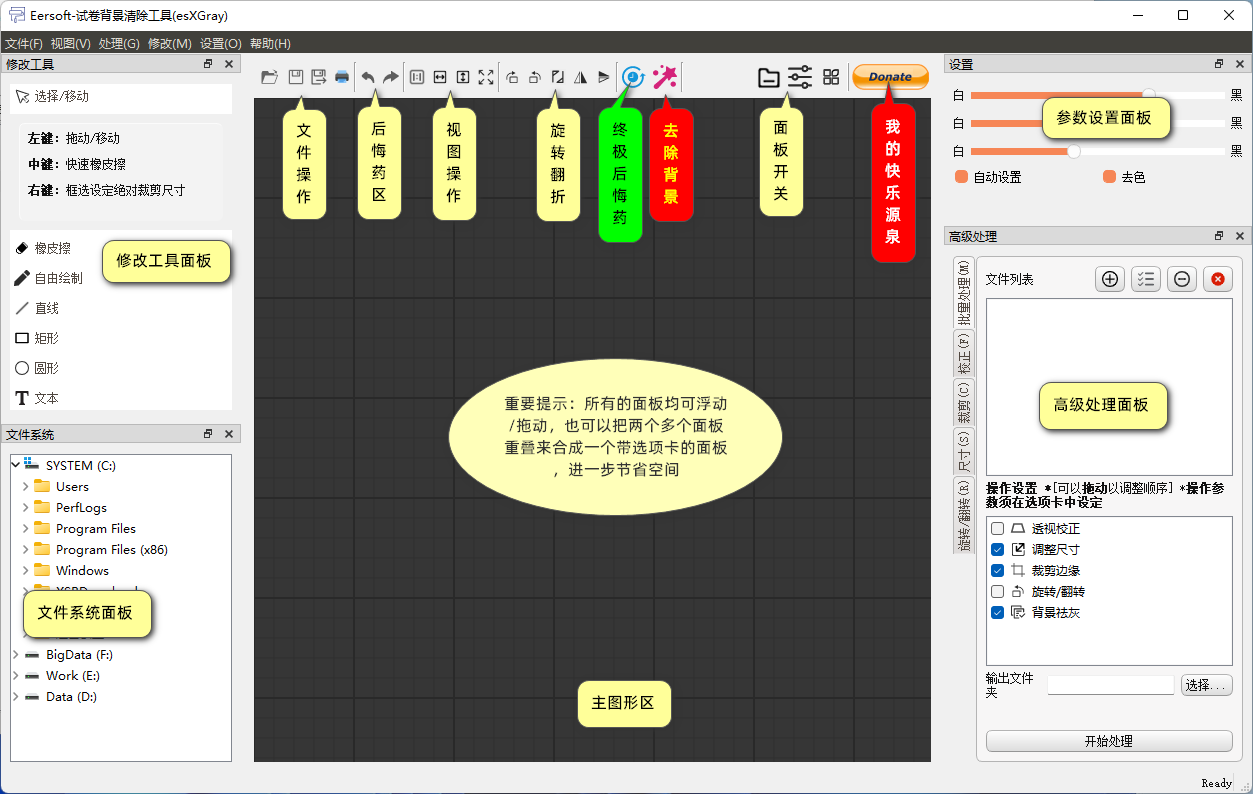The width and height of the screenshot is (1253, 794).
Task: Uncheck the 调整尺寸 checkbox
Action: pos(997,550)
